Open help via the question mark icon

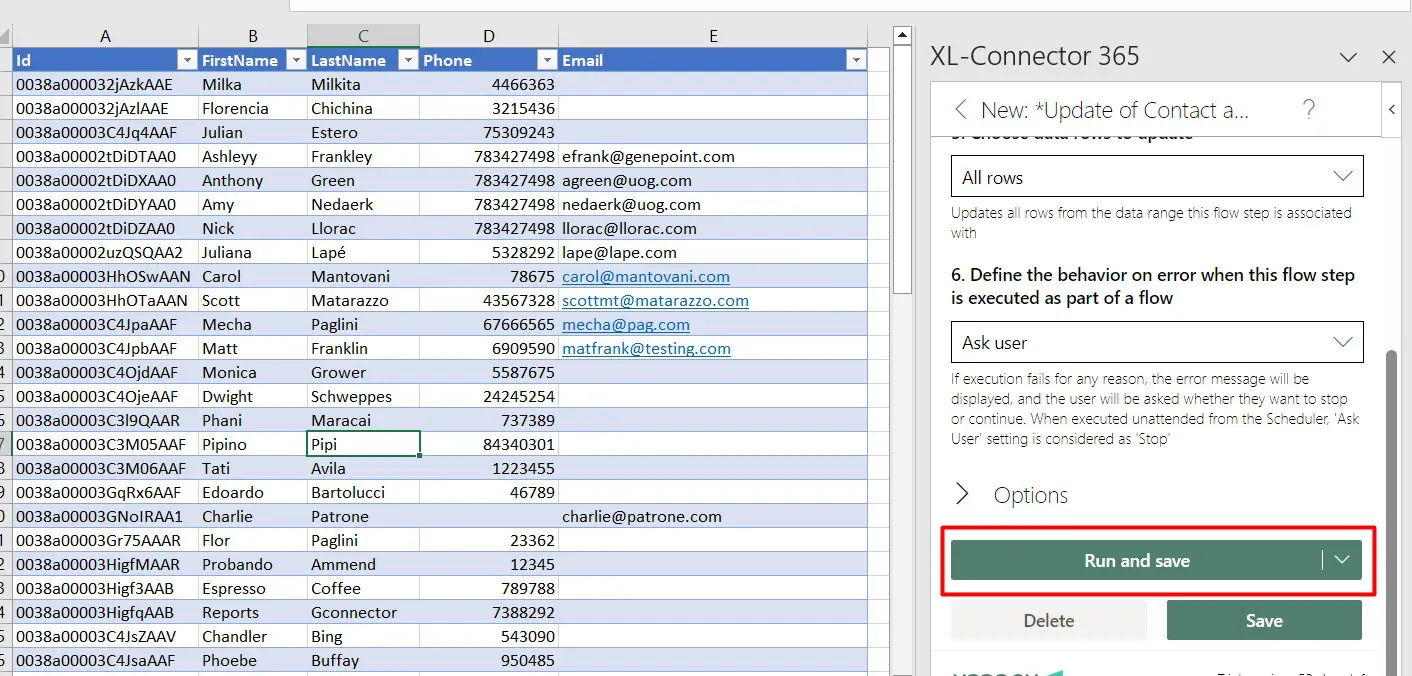pos(1309,110)
